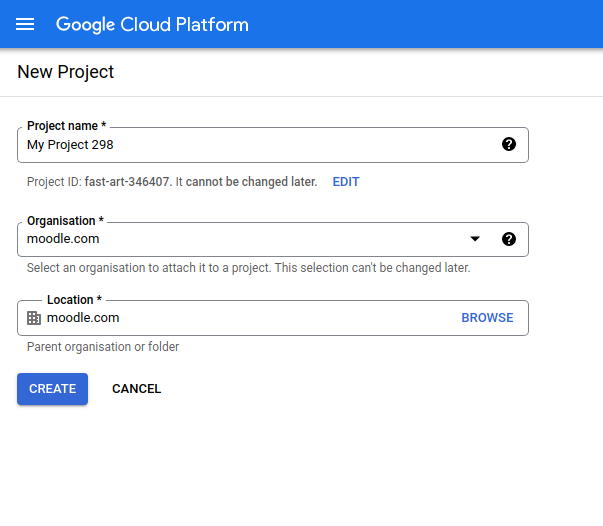This screenshot has height=526, width=603.
Task: Create the new project
Action: coord(52,389)
